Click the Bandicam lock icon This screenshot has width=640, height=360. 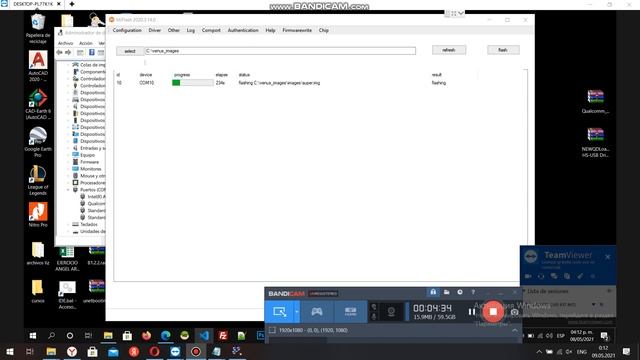point(433,292)
